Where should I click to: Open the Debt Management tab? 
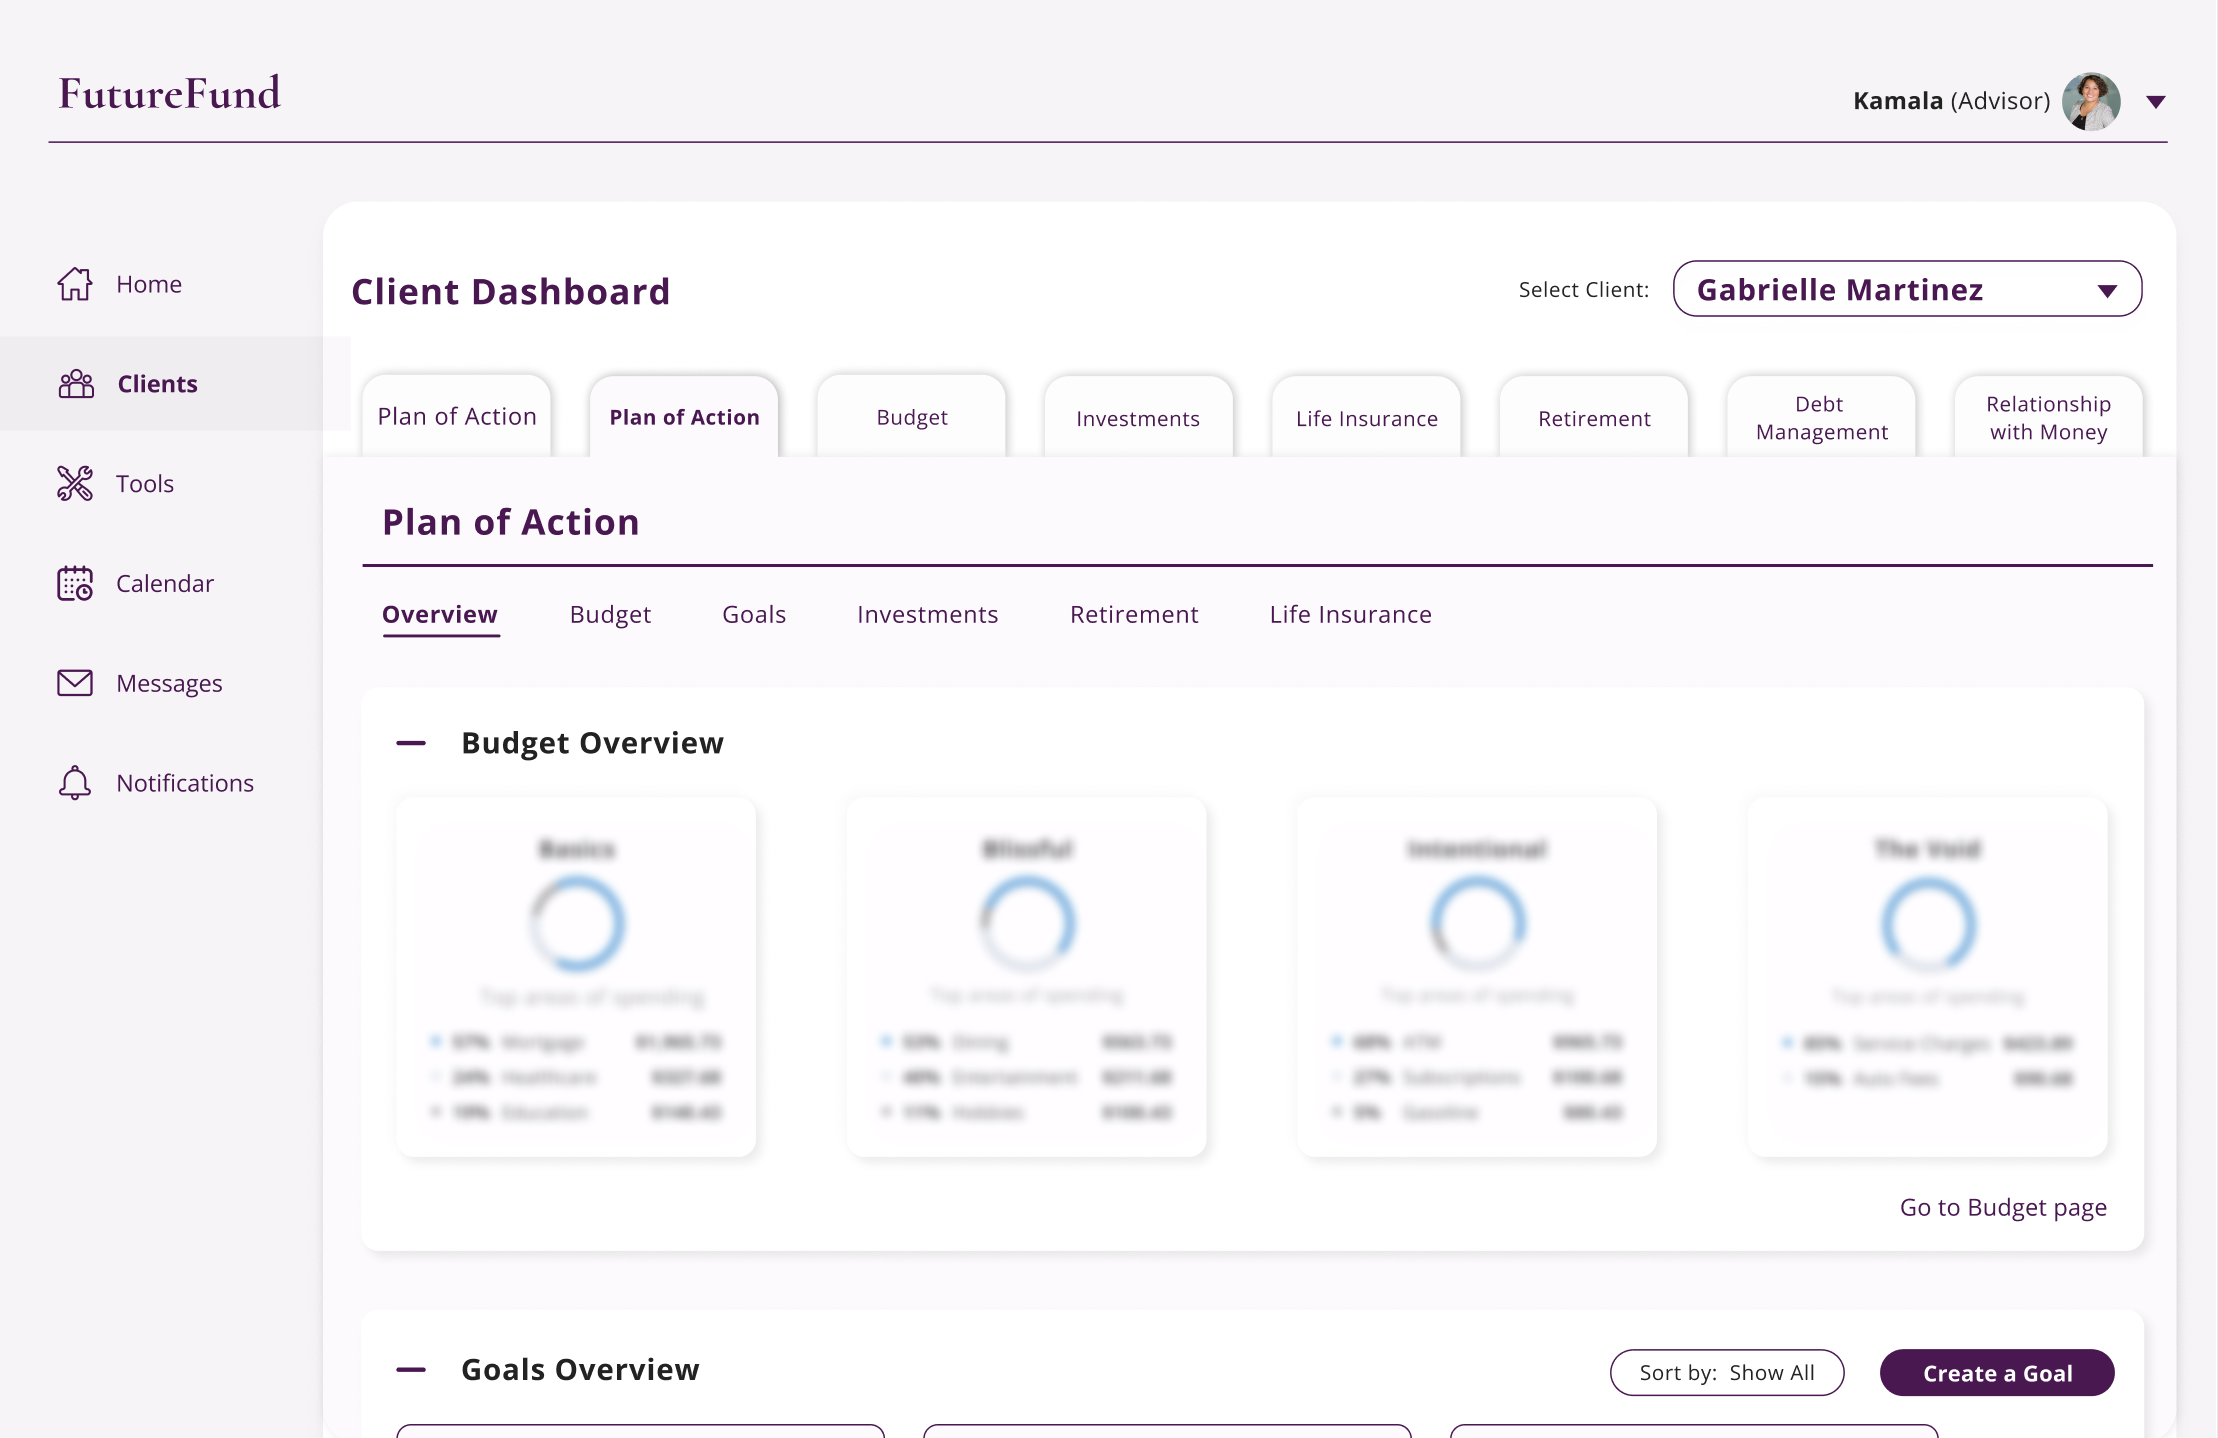1821,417
